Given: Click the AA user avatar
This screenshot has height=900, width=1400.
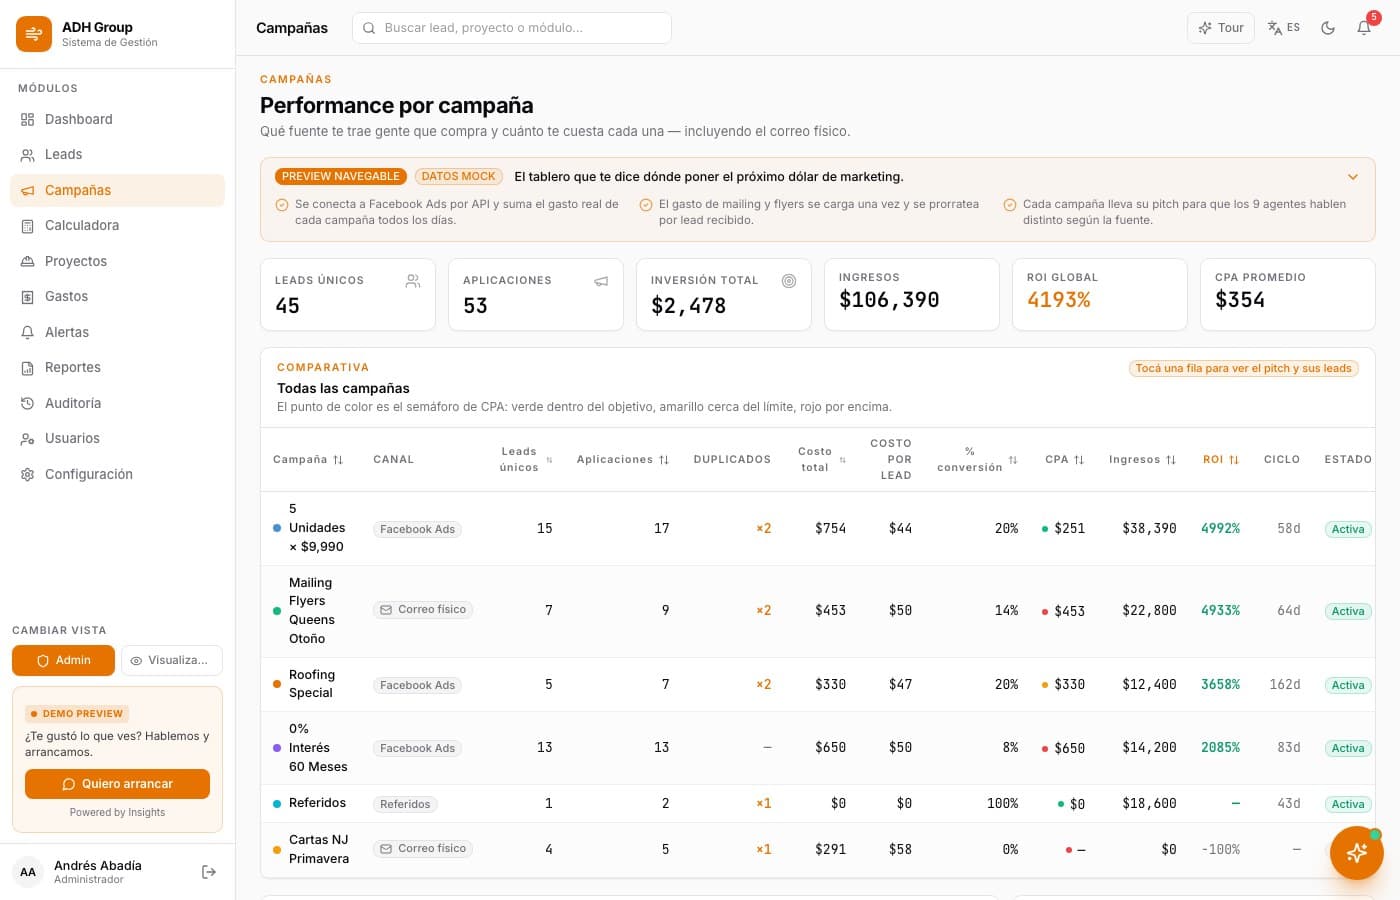Looking at the screenshot, I should [x=28, y=872].
